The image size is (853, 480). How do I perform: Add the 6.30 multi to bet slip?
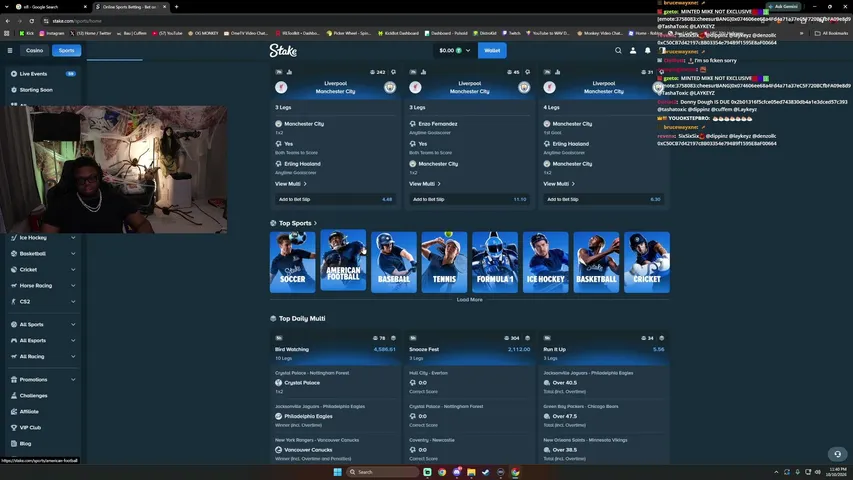tap(603, 199)
